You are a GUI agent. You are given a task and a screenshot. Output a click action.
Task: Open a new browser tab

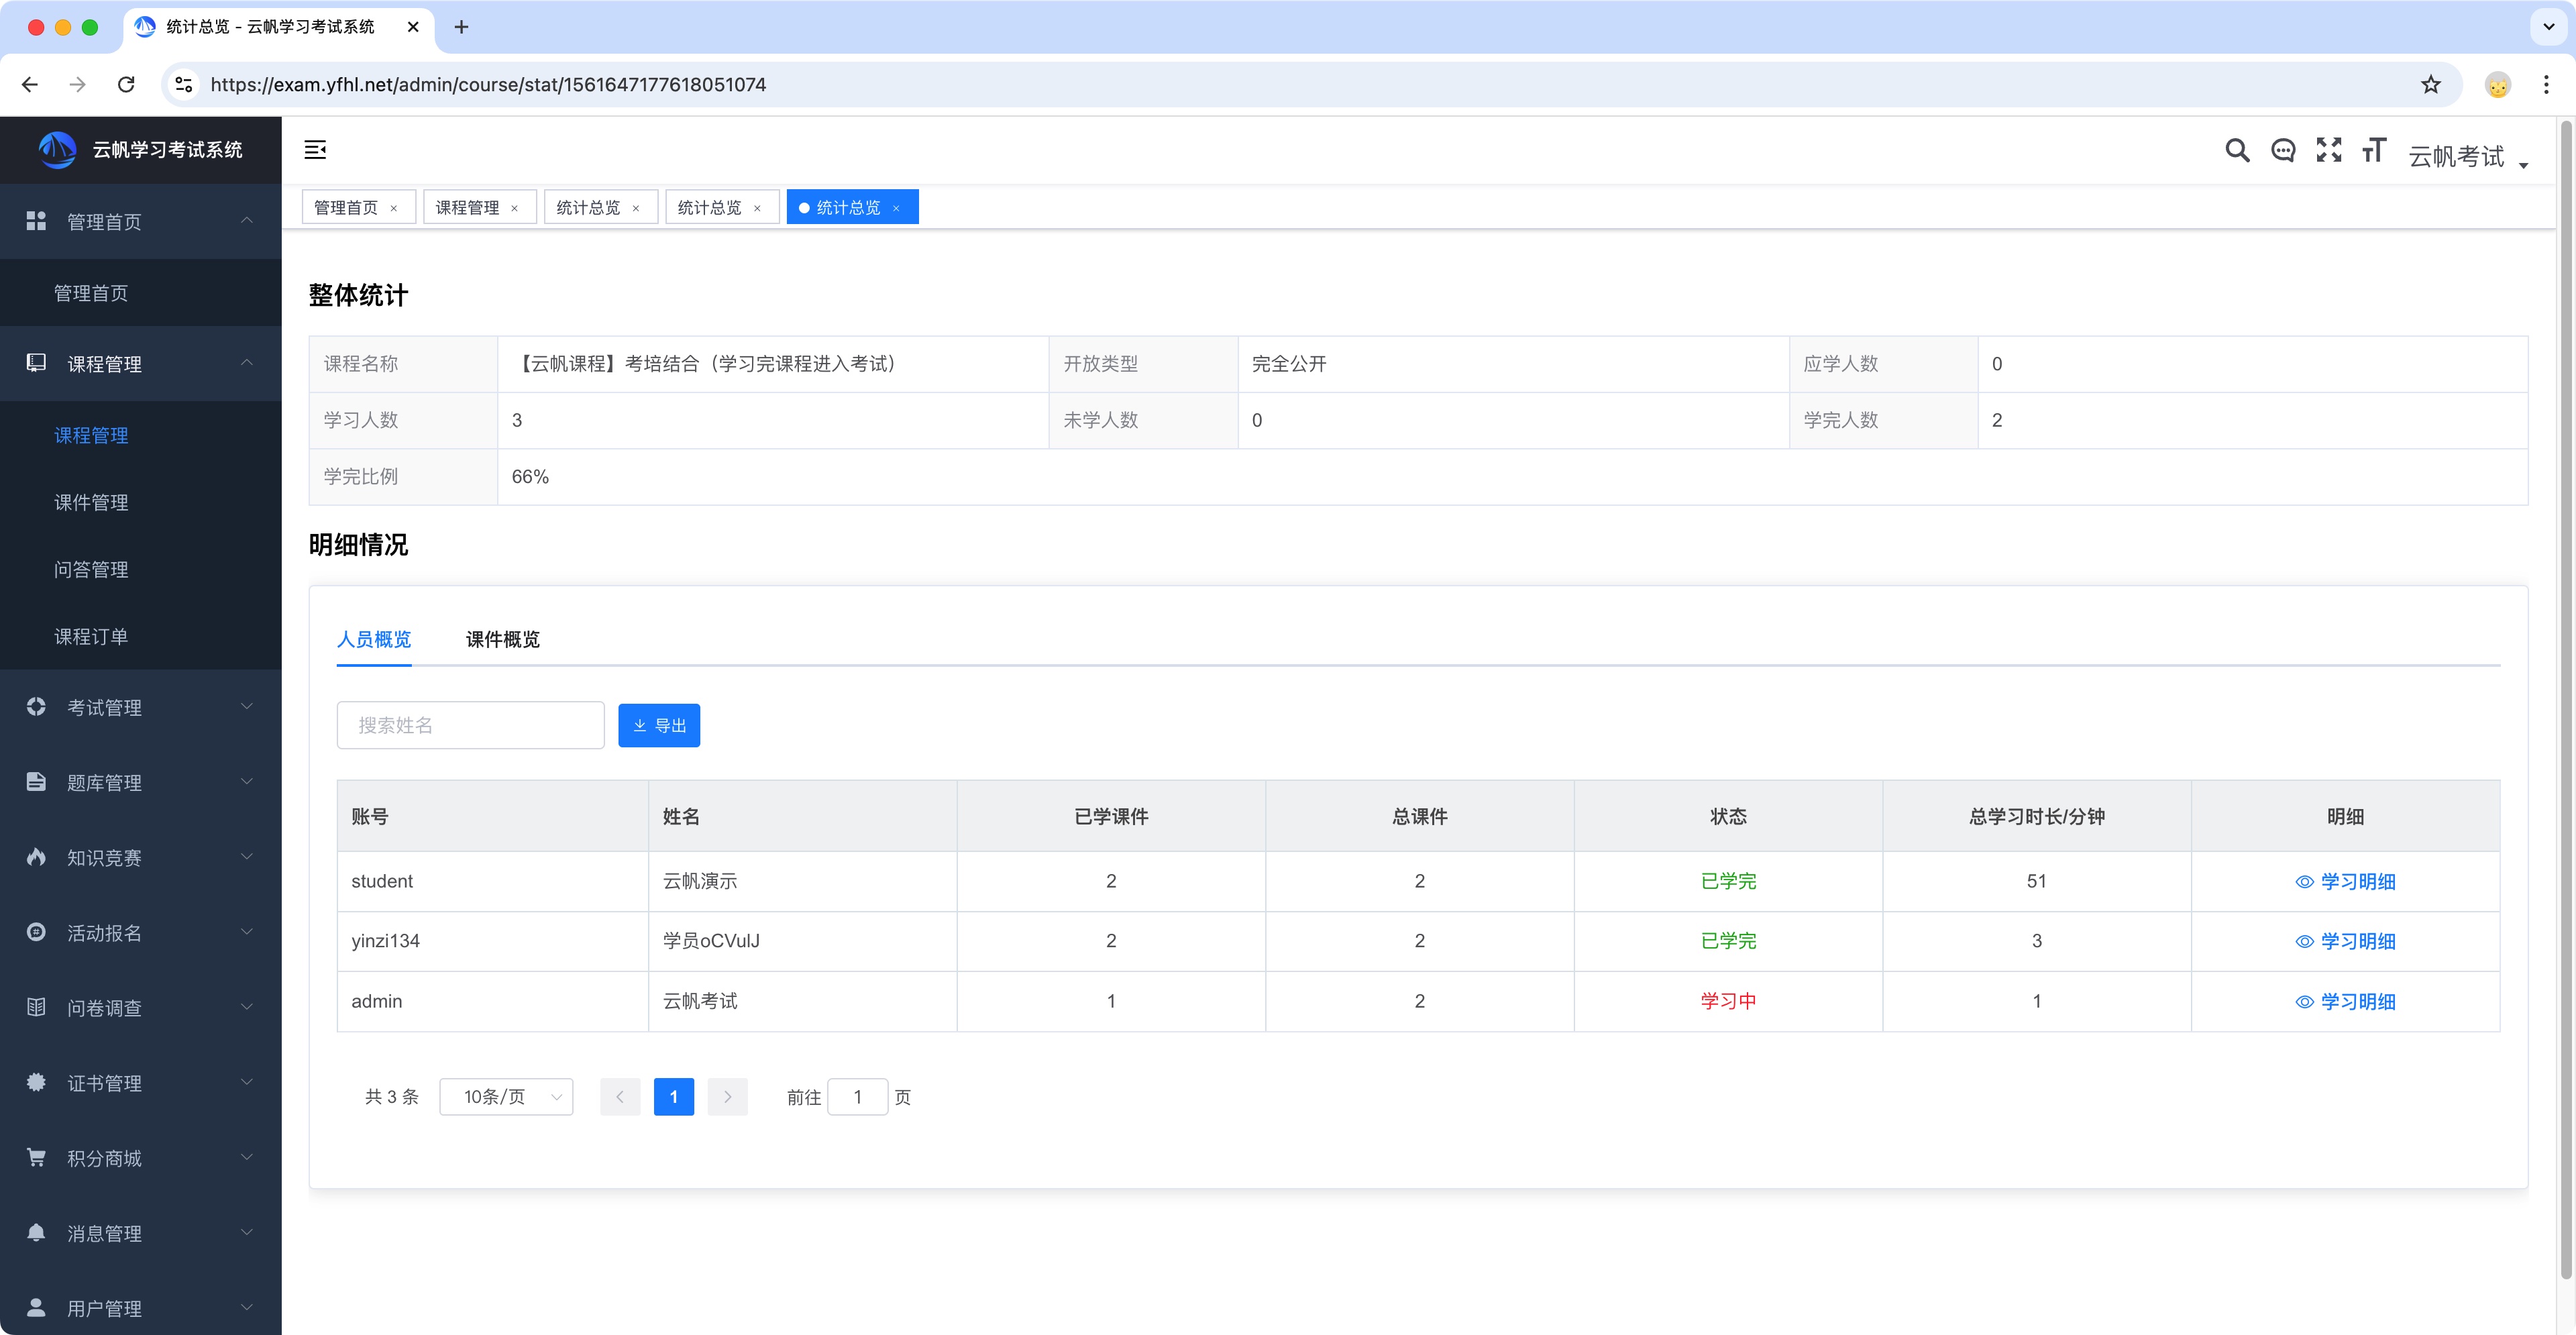461,27
